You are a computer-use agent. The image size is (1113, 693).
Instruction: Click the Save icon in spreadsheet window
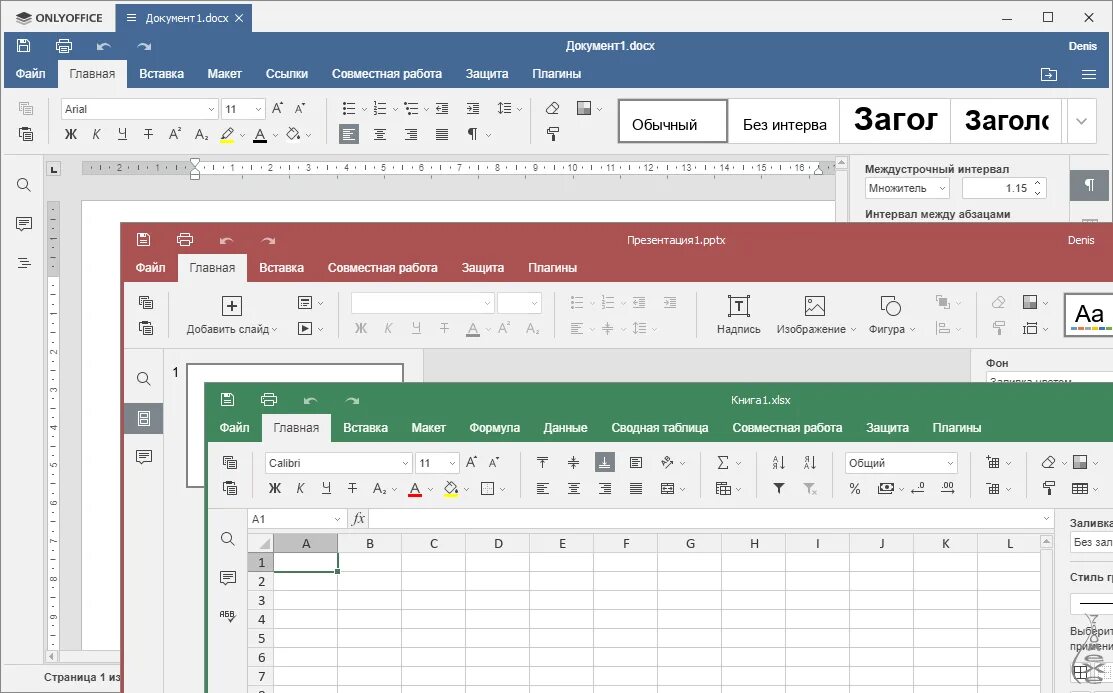[227, 400]
